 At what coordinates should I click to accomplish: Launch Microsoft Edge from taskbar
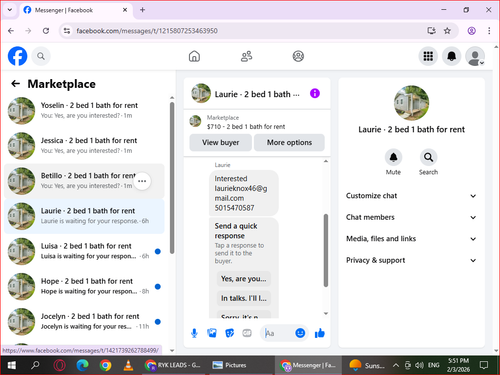point(82,365)
